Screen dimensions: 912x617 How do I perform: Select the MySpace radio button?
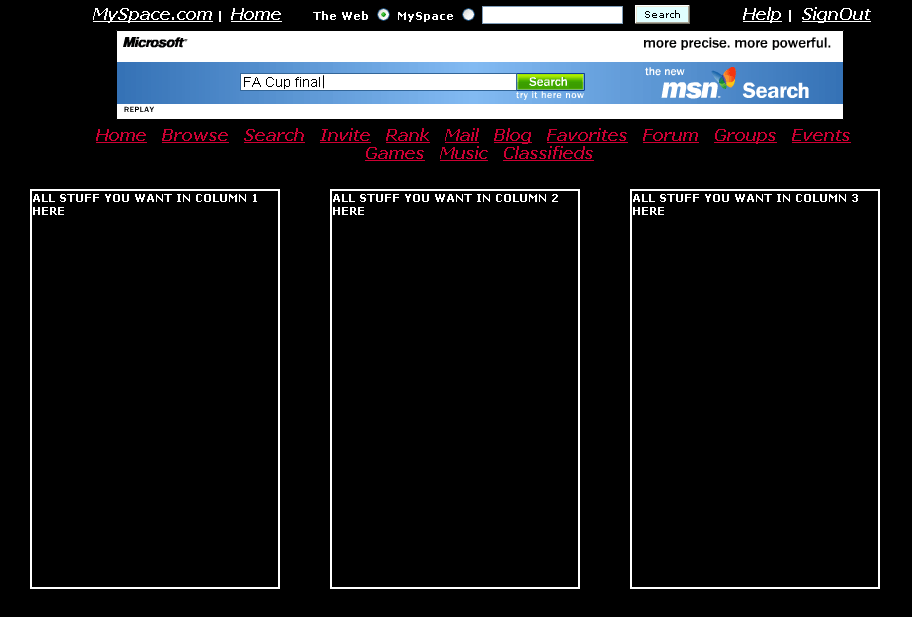tap(468, 15)
